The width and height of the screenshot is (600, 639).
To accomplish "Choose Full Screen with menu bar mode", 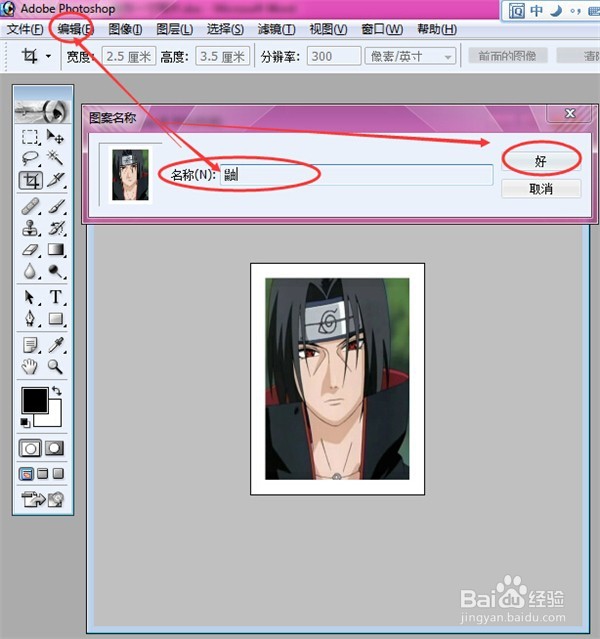I will (42, 474).
